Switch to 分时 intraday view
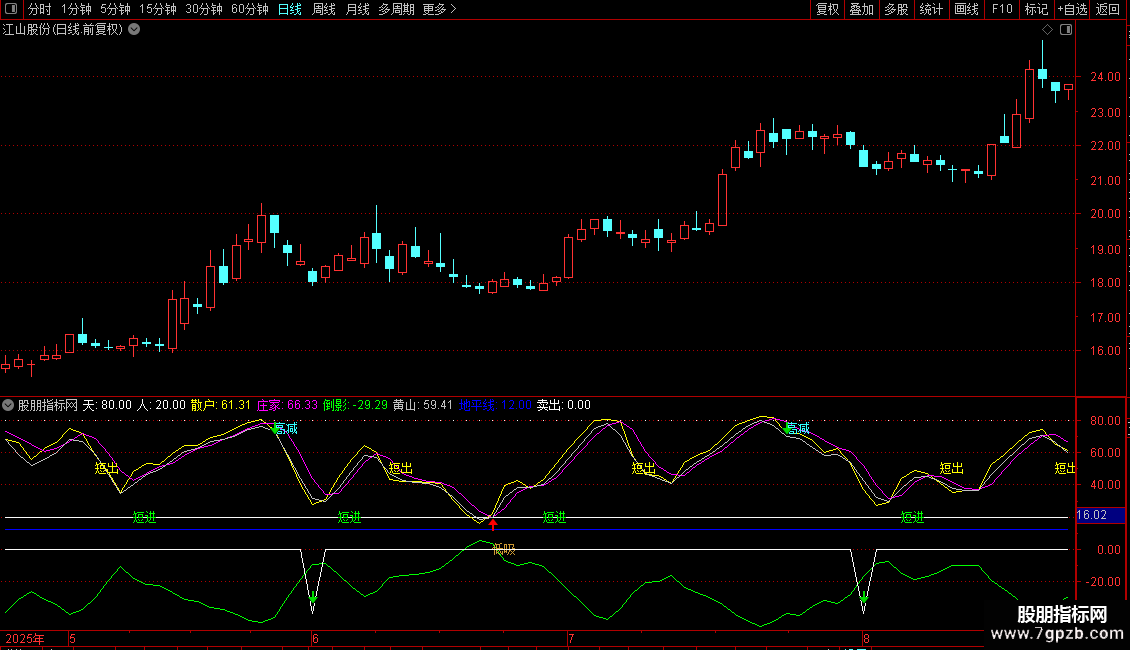This screenshot has width=1130, height=650. coord(39,9)
